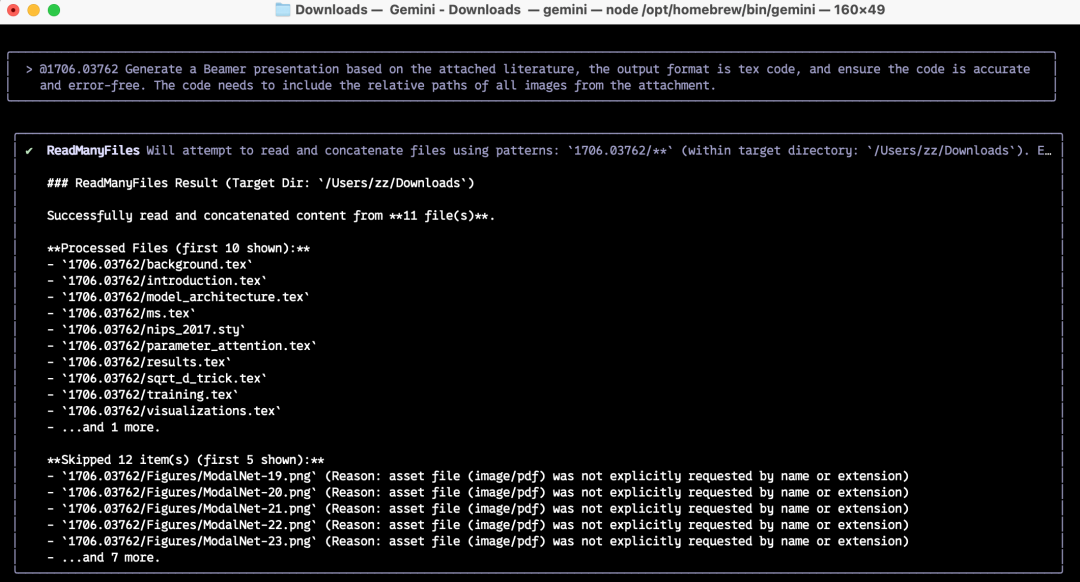
Task: Click the window title text 'Gemini - Downloads'
Action: pos(455,10)
